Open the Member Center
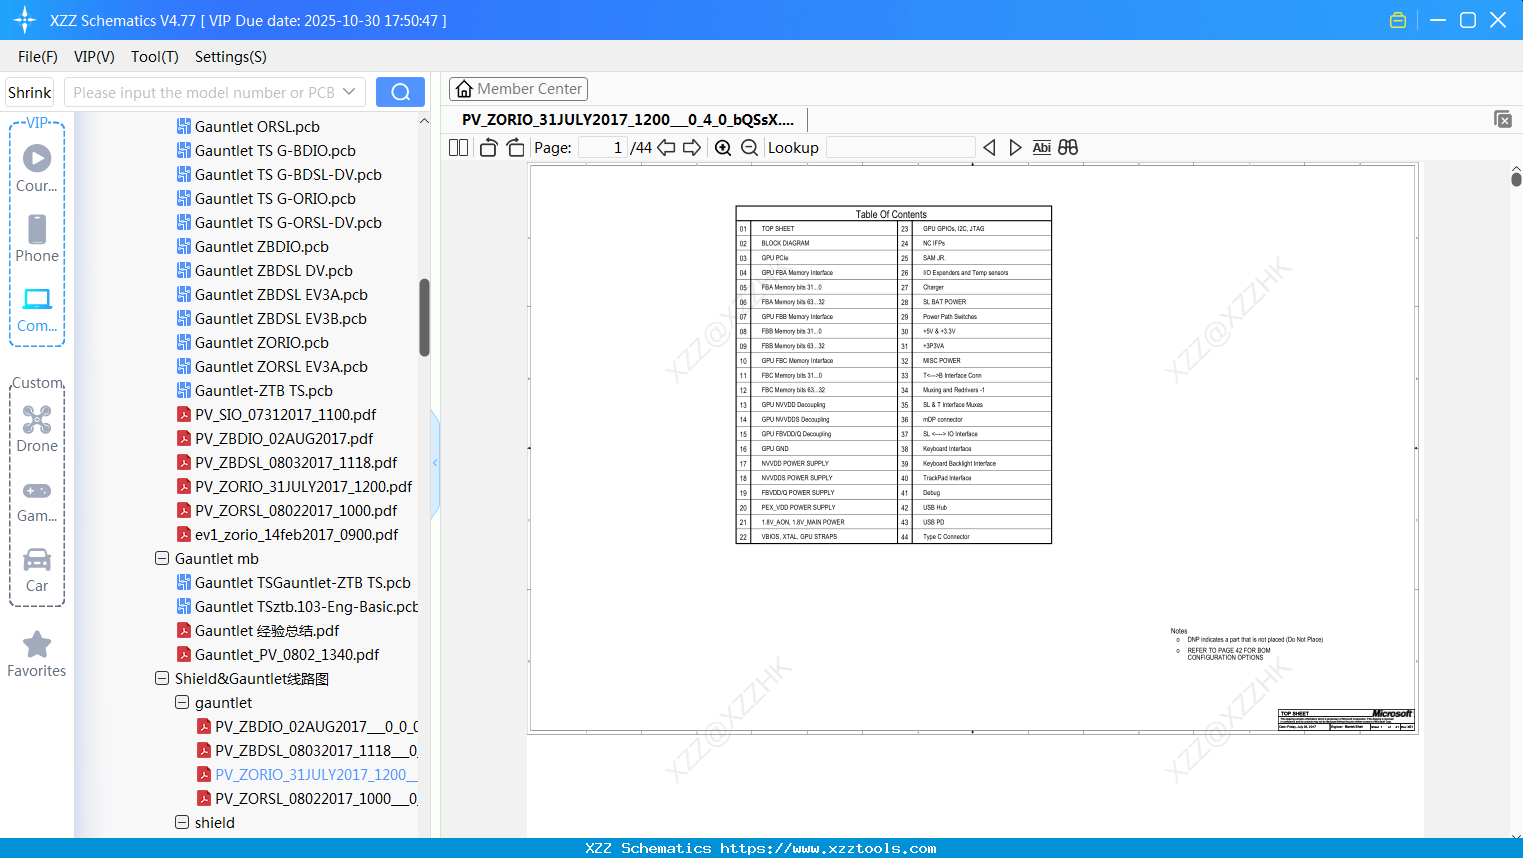 (518, 89)
